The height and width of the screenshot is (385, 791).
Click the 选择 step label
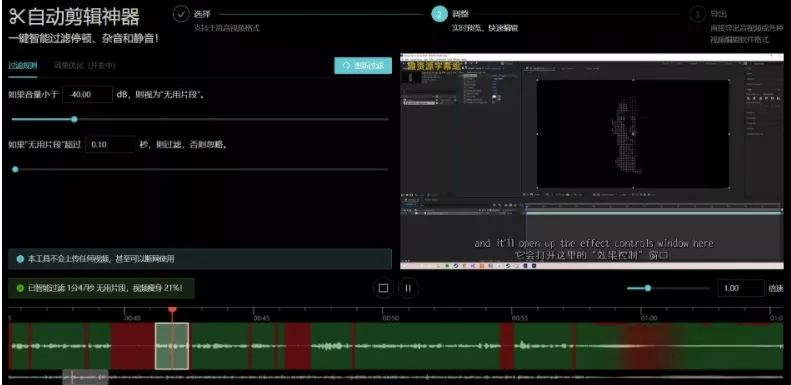point(202,14)
